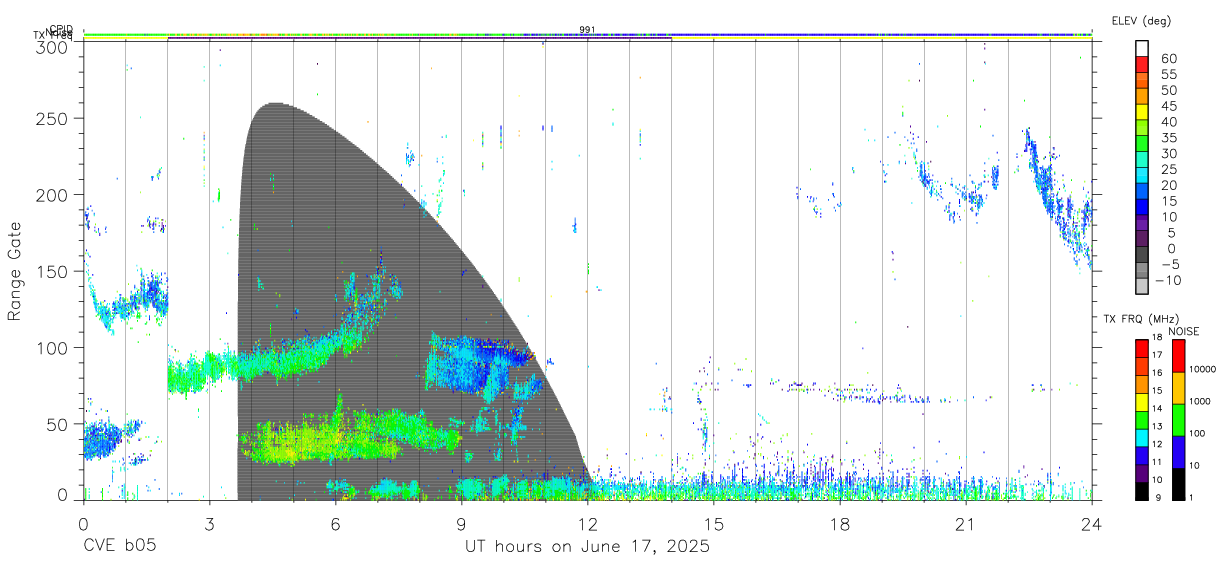Click the "10000" NOISE scale label
1228x567 pixels.
click(1203, 370)
